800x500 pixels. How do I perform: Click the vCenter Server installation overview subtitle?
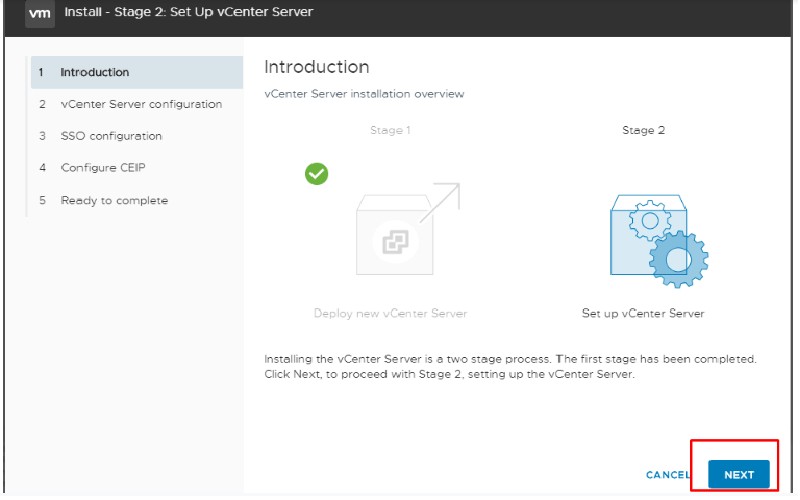[x=364, y=94]
